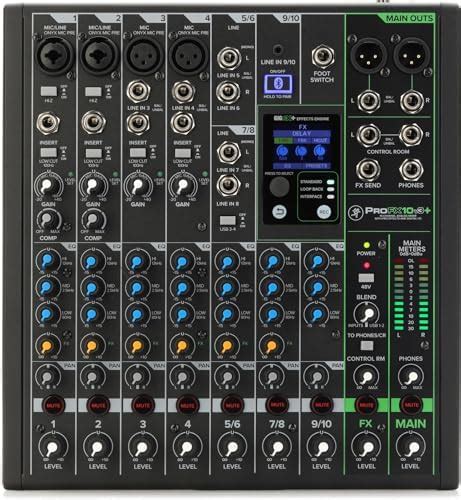Click channel 3 Low EQ knob
The image size is (461, 500).
(x=137, y=314)
